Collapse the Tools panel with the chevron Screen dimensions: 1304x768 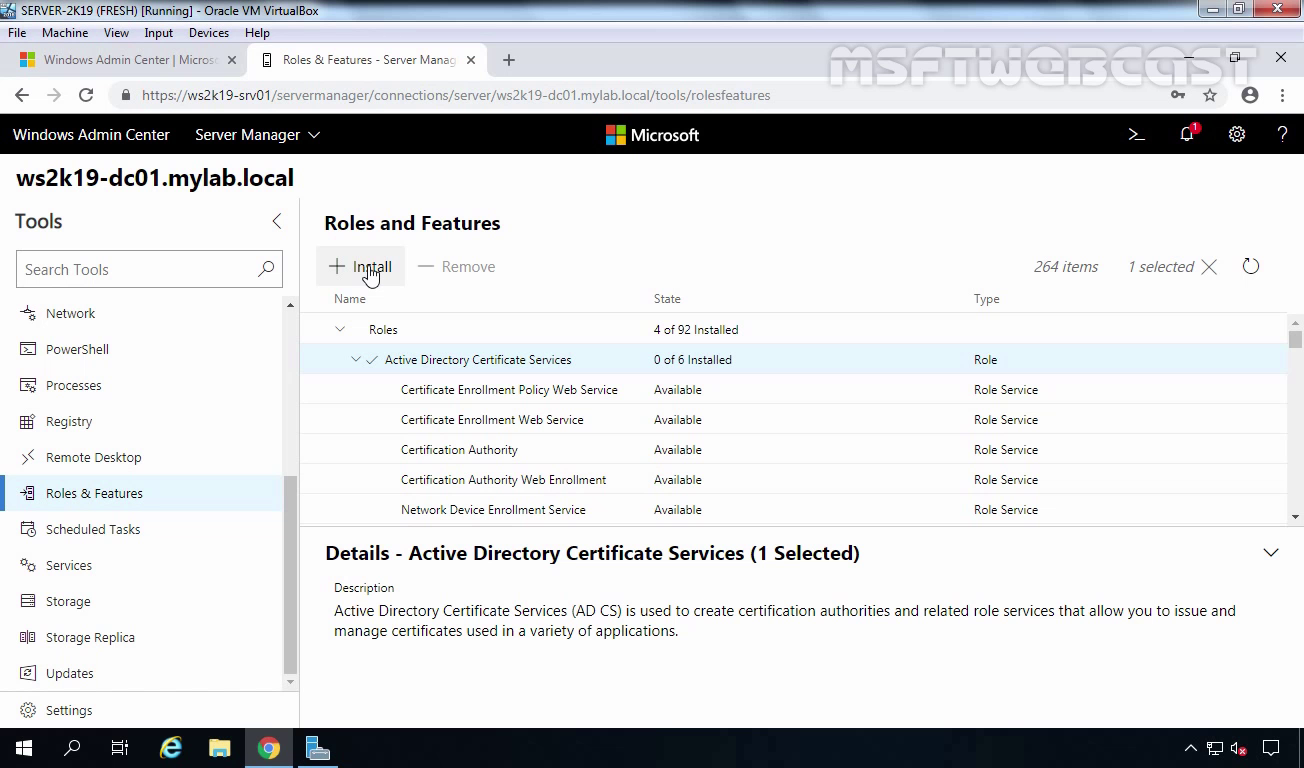coord(277,221)
